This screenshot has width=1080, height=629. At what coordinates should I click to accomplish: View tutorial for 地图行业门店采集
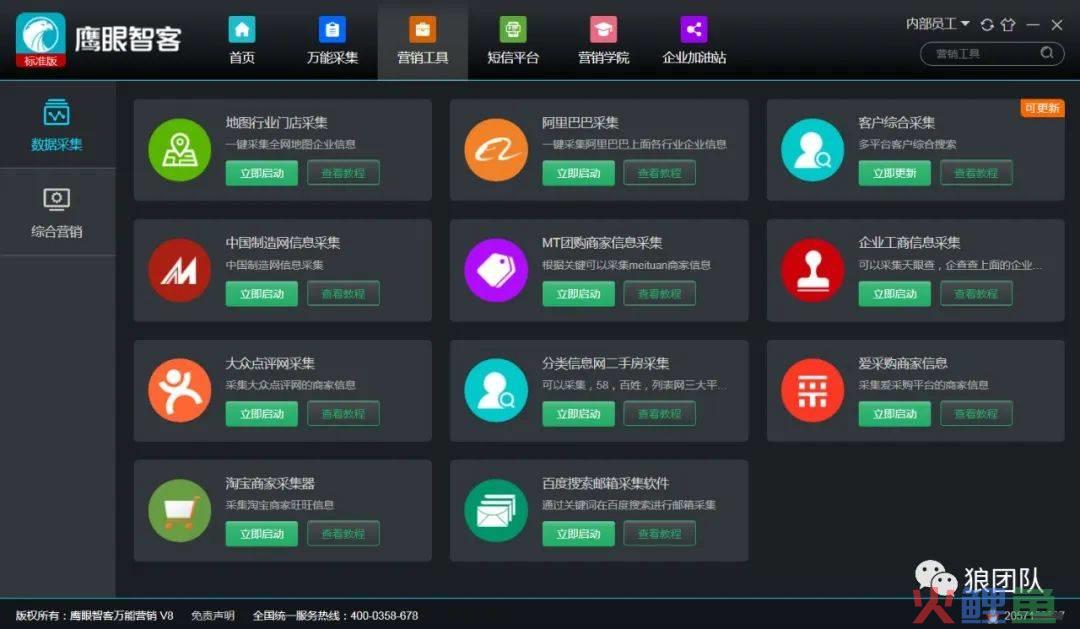coord(343,173)
